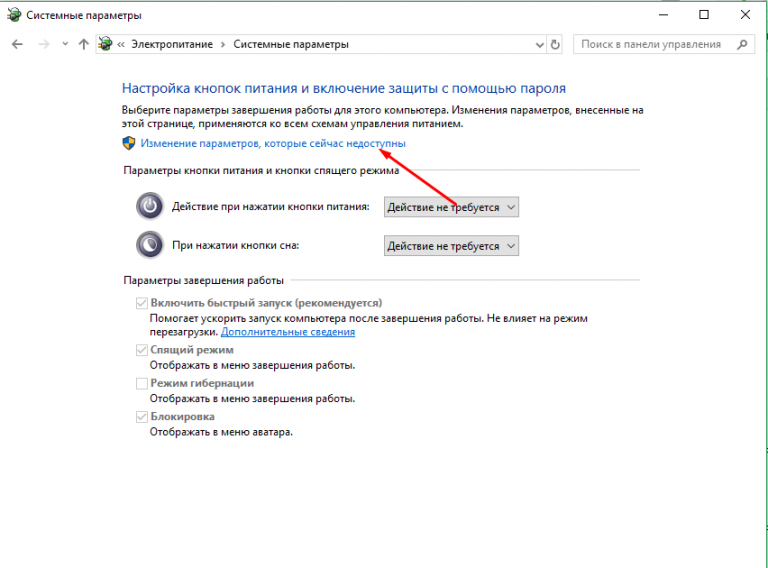Enable the 'Режим гибернации' checkbox
This screenshot has height=568, width=768.
click(141, 383)
